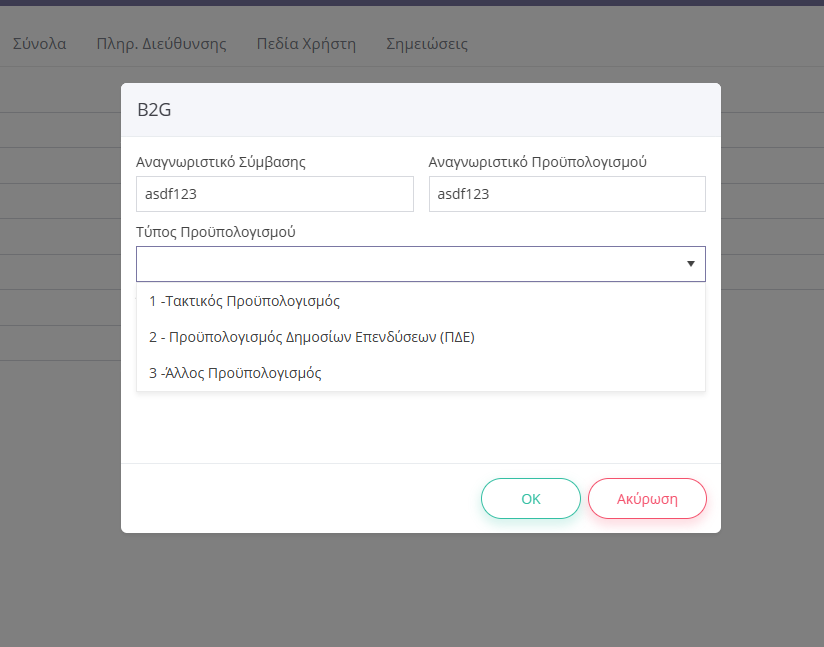
Task: Click the Αναγνωριστικό Σύμβασης label
Action: click(221, 162)
